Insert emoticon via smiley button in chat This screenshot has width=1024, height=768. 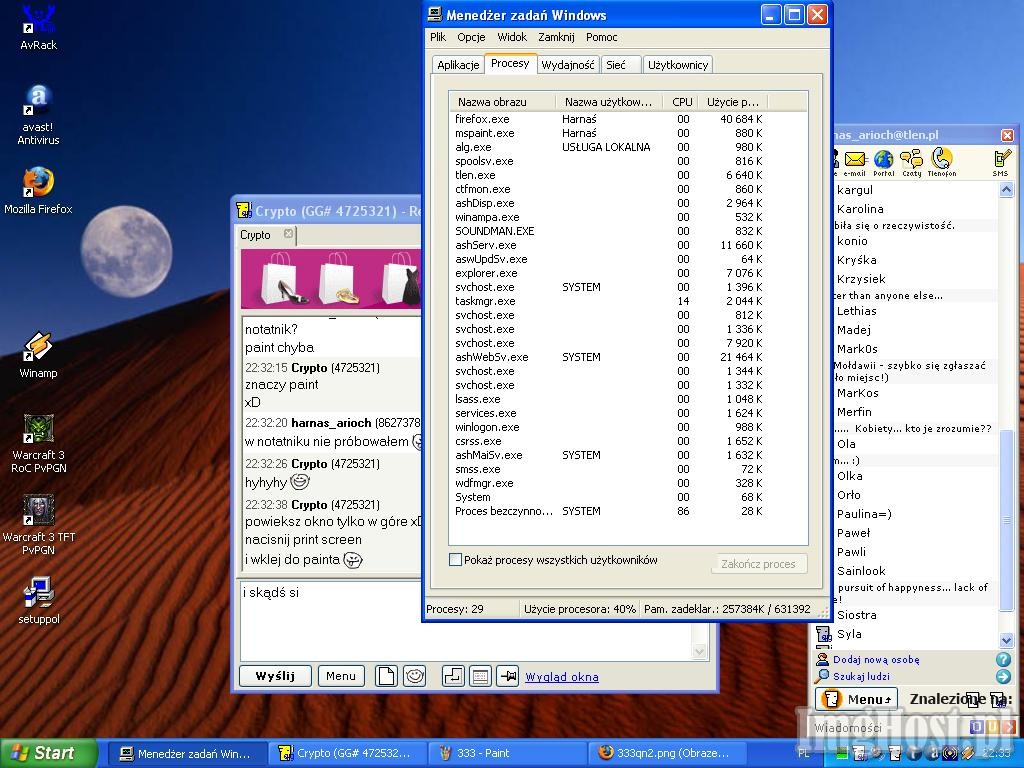tap(415, 676)
